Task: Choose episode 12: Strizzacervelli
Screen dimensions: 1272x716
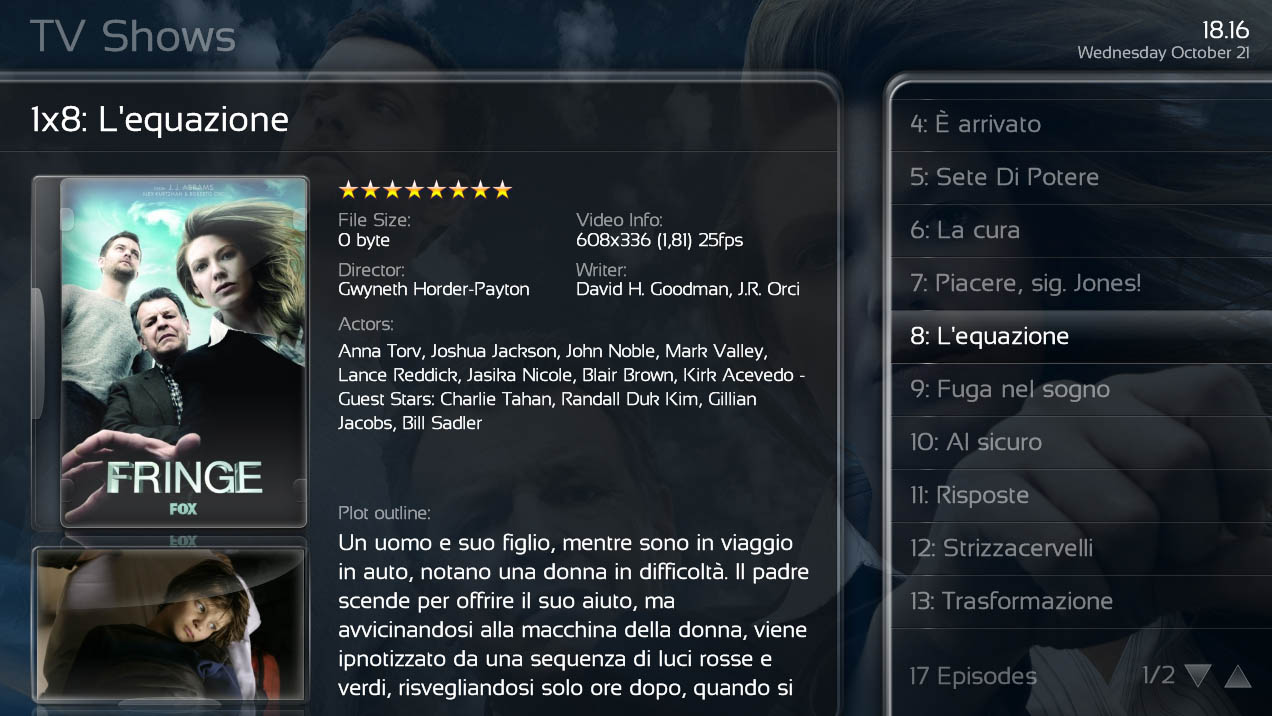Action: 1080,548
